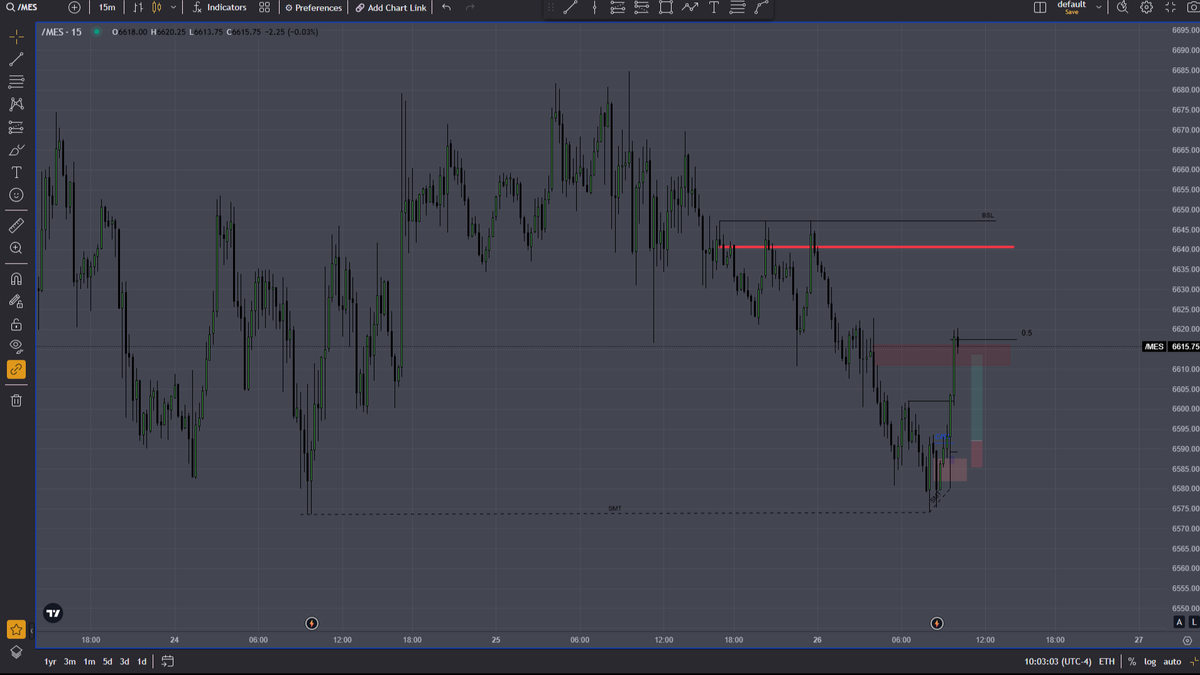1200x675 pixels.
Task: Select path tool in favorites toolbar
Action: coord(690,7)
